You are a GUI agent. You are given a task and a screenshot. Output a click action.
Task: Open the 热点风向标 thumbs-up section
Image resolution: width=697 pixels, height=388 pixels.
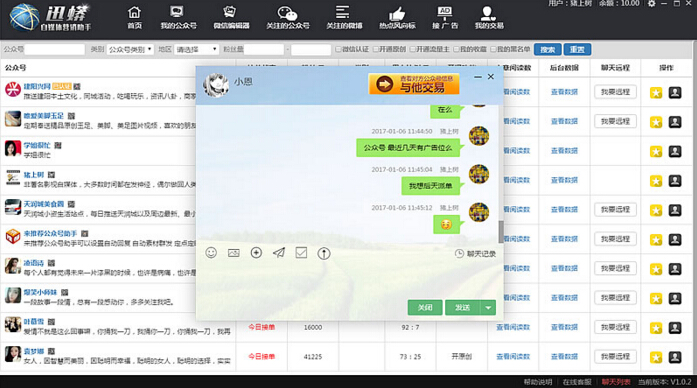(397, 18)
